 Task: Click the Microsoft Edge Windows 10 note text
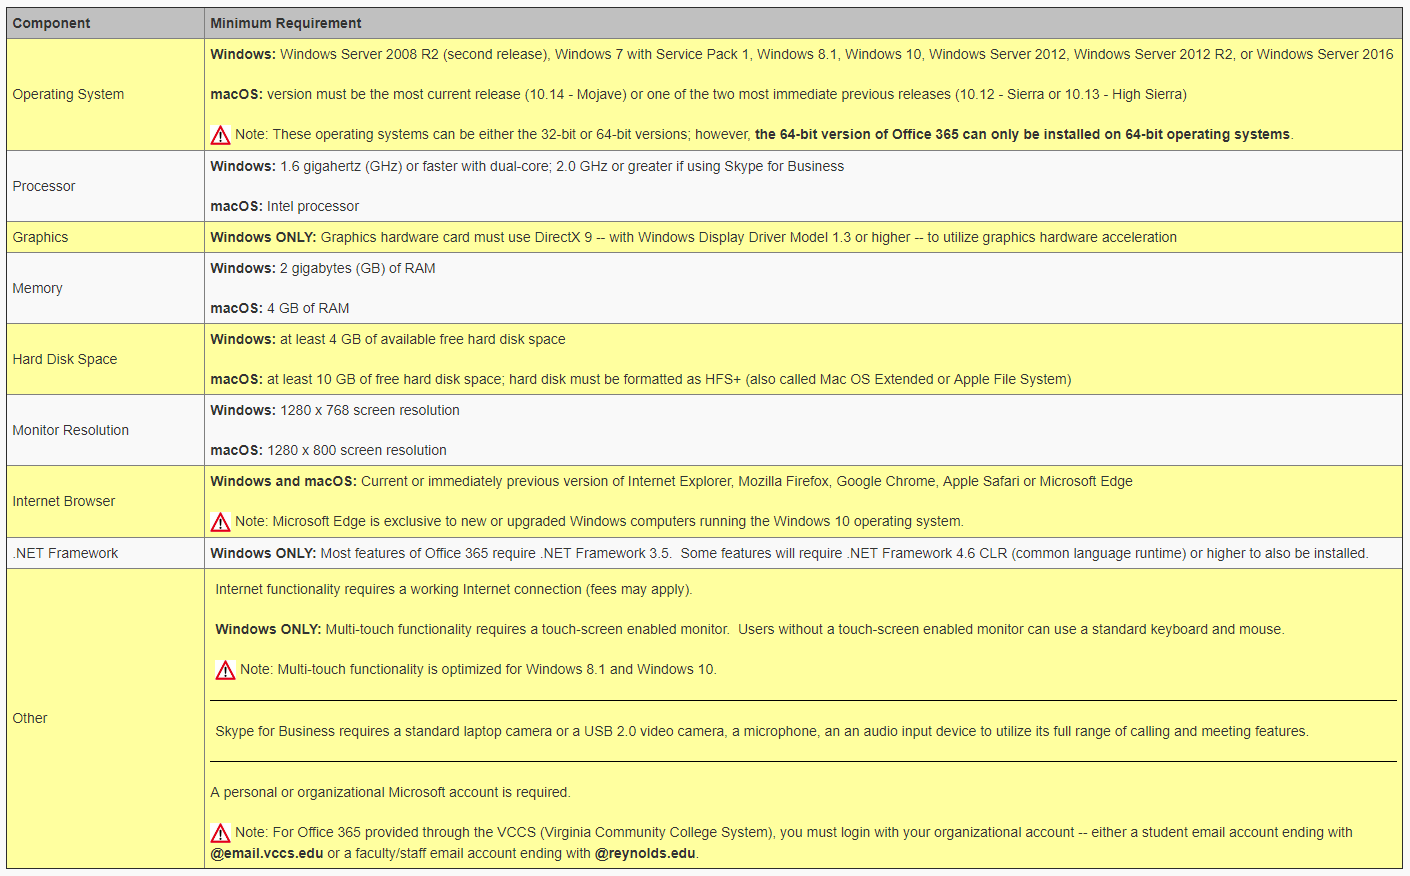click(599, 521)
